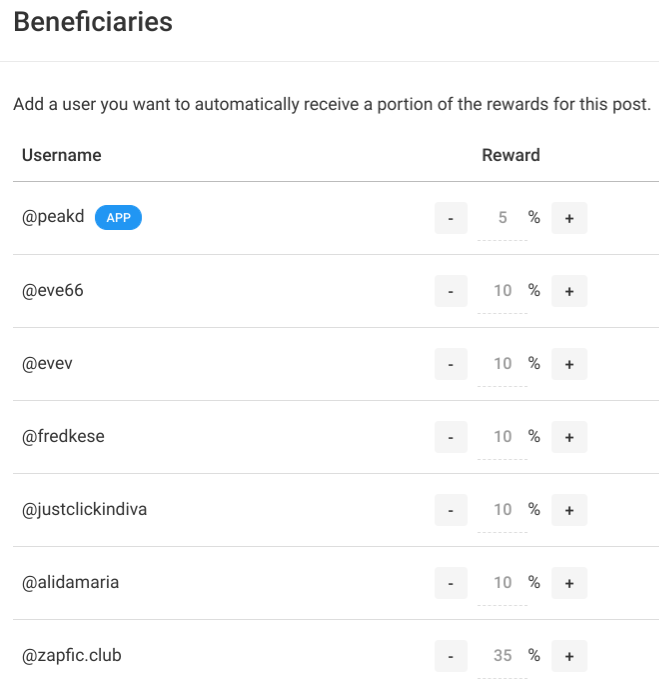This screenshot has height=681, width=659.
Task: Decrease the reward for @fredkese
Action: [451, 437]
